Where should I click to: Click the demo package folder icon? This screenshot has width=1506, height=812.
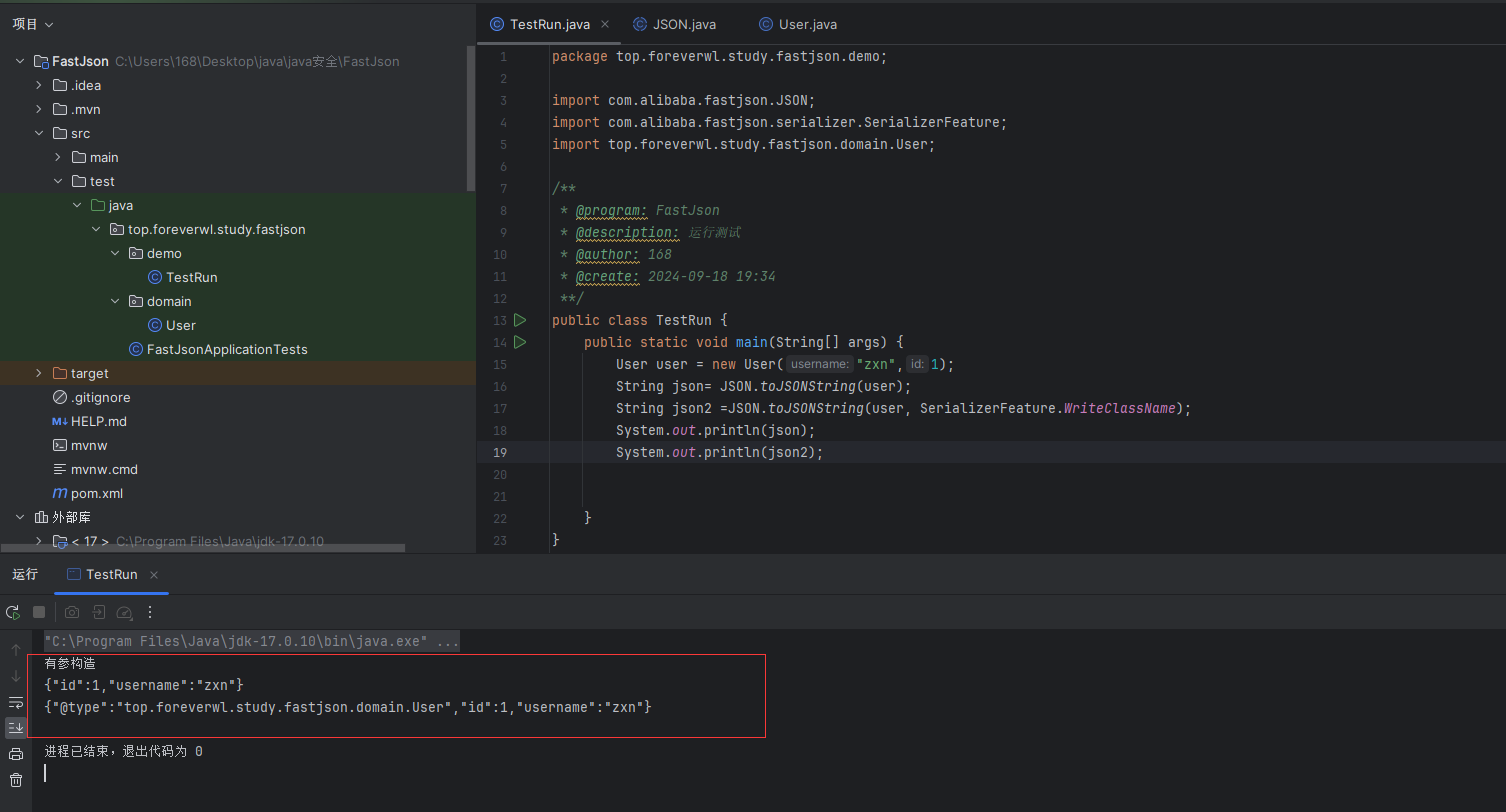point(136,253)
